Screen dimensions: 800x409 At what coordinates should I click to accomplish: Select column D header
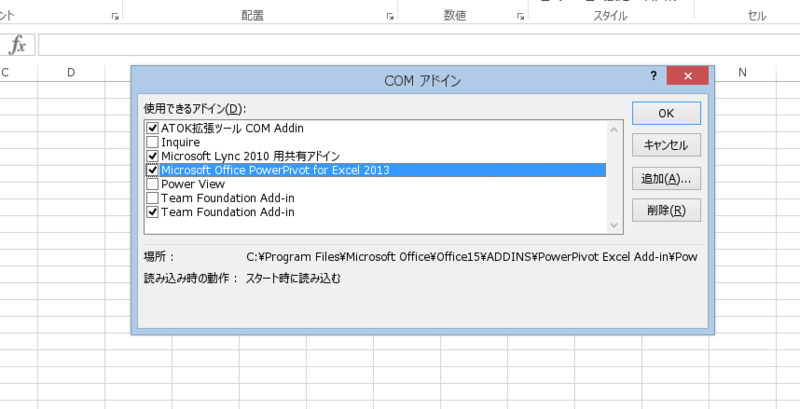pos(71,73)
